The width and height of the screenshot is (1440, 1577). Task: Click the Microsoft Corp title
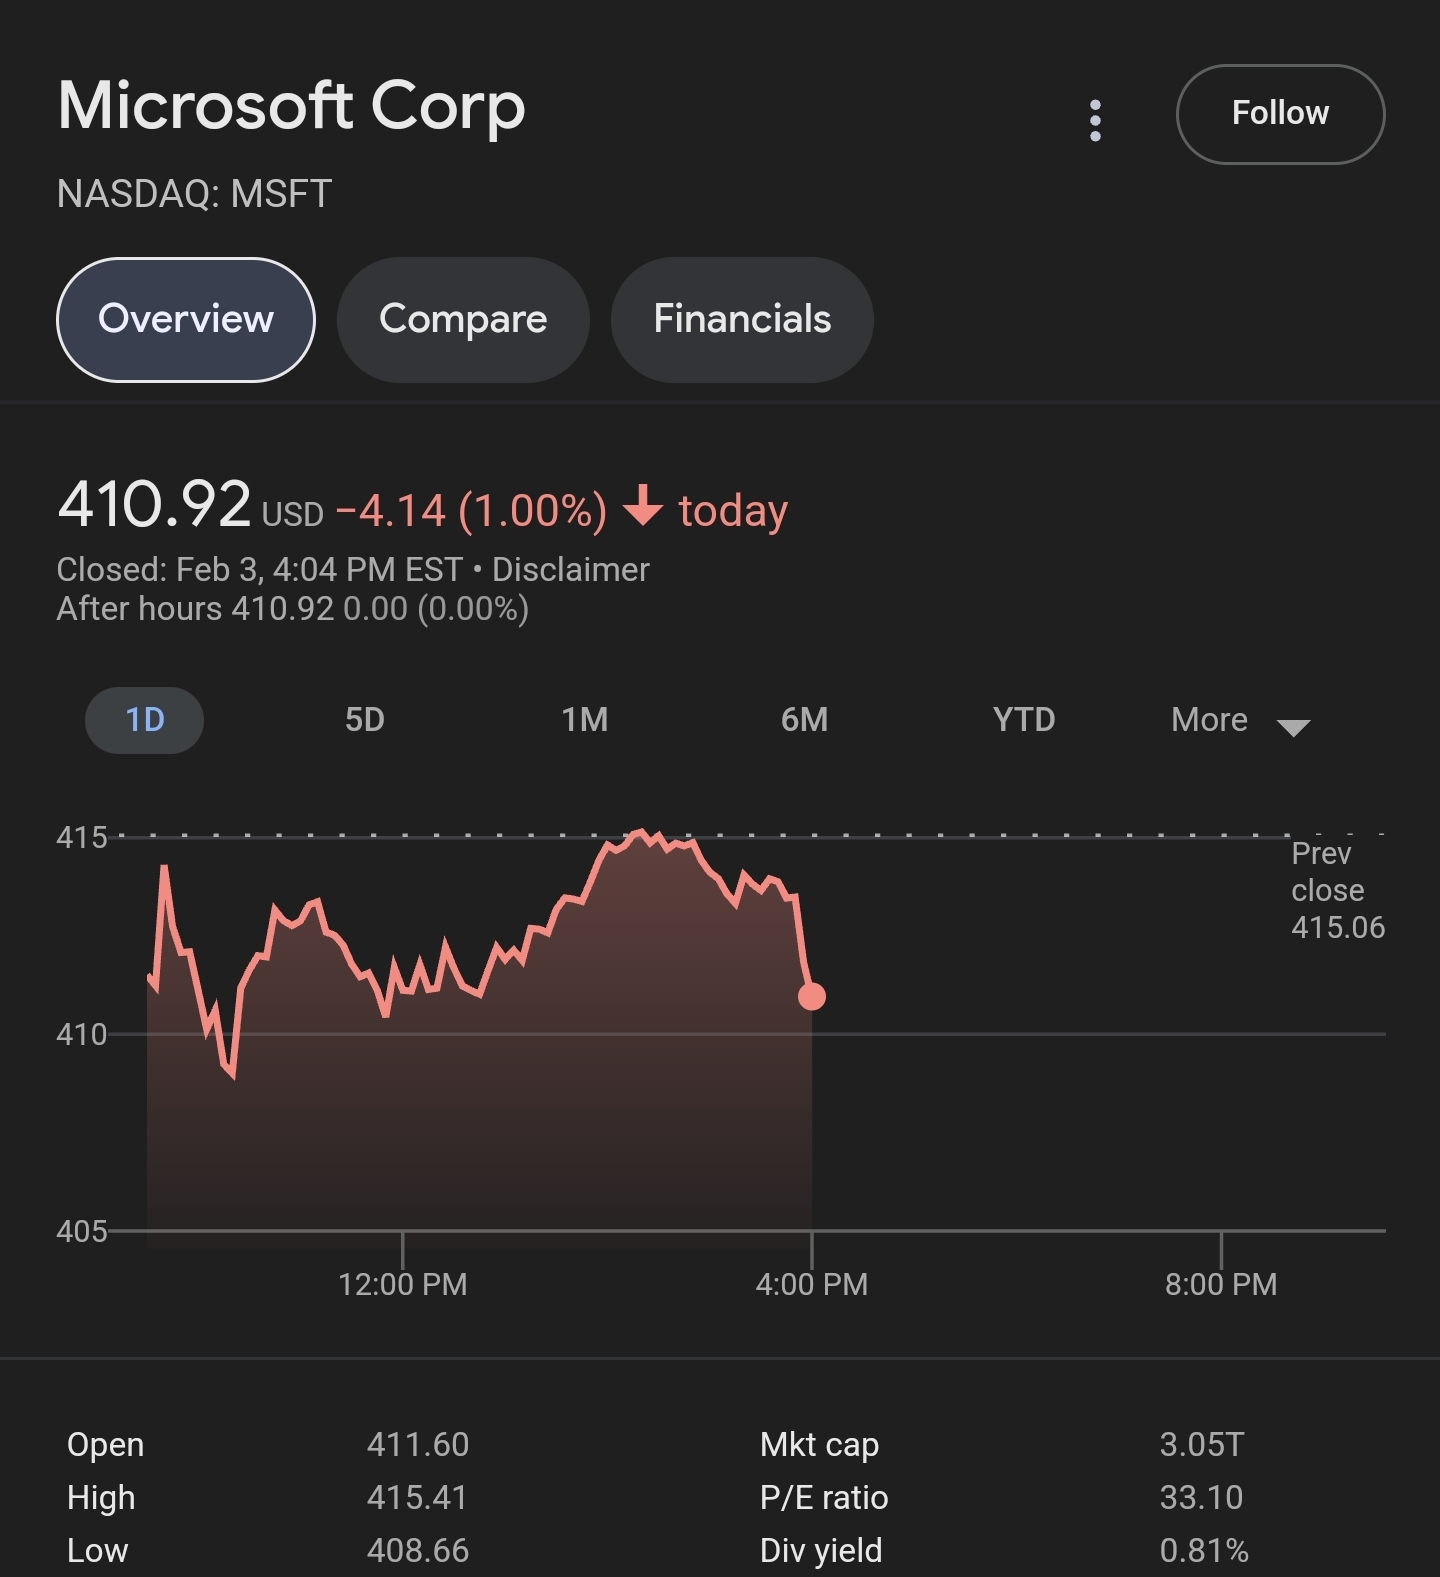pos(292,106)
